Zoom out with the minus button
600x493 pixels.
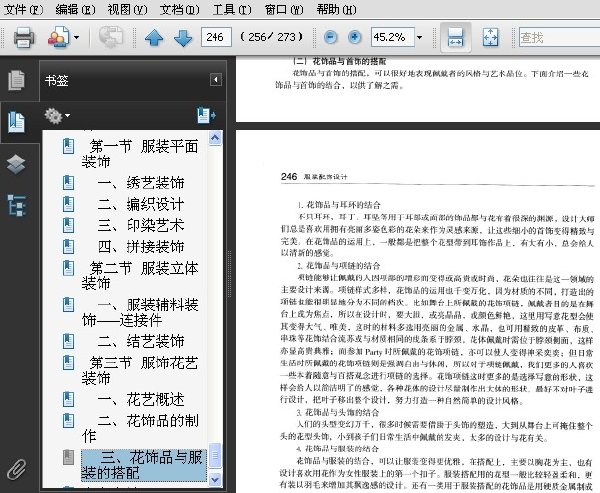330,37
